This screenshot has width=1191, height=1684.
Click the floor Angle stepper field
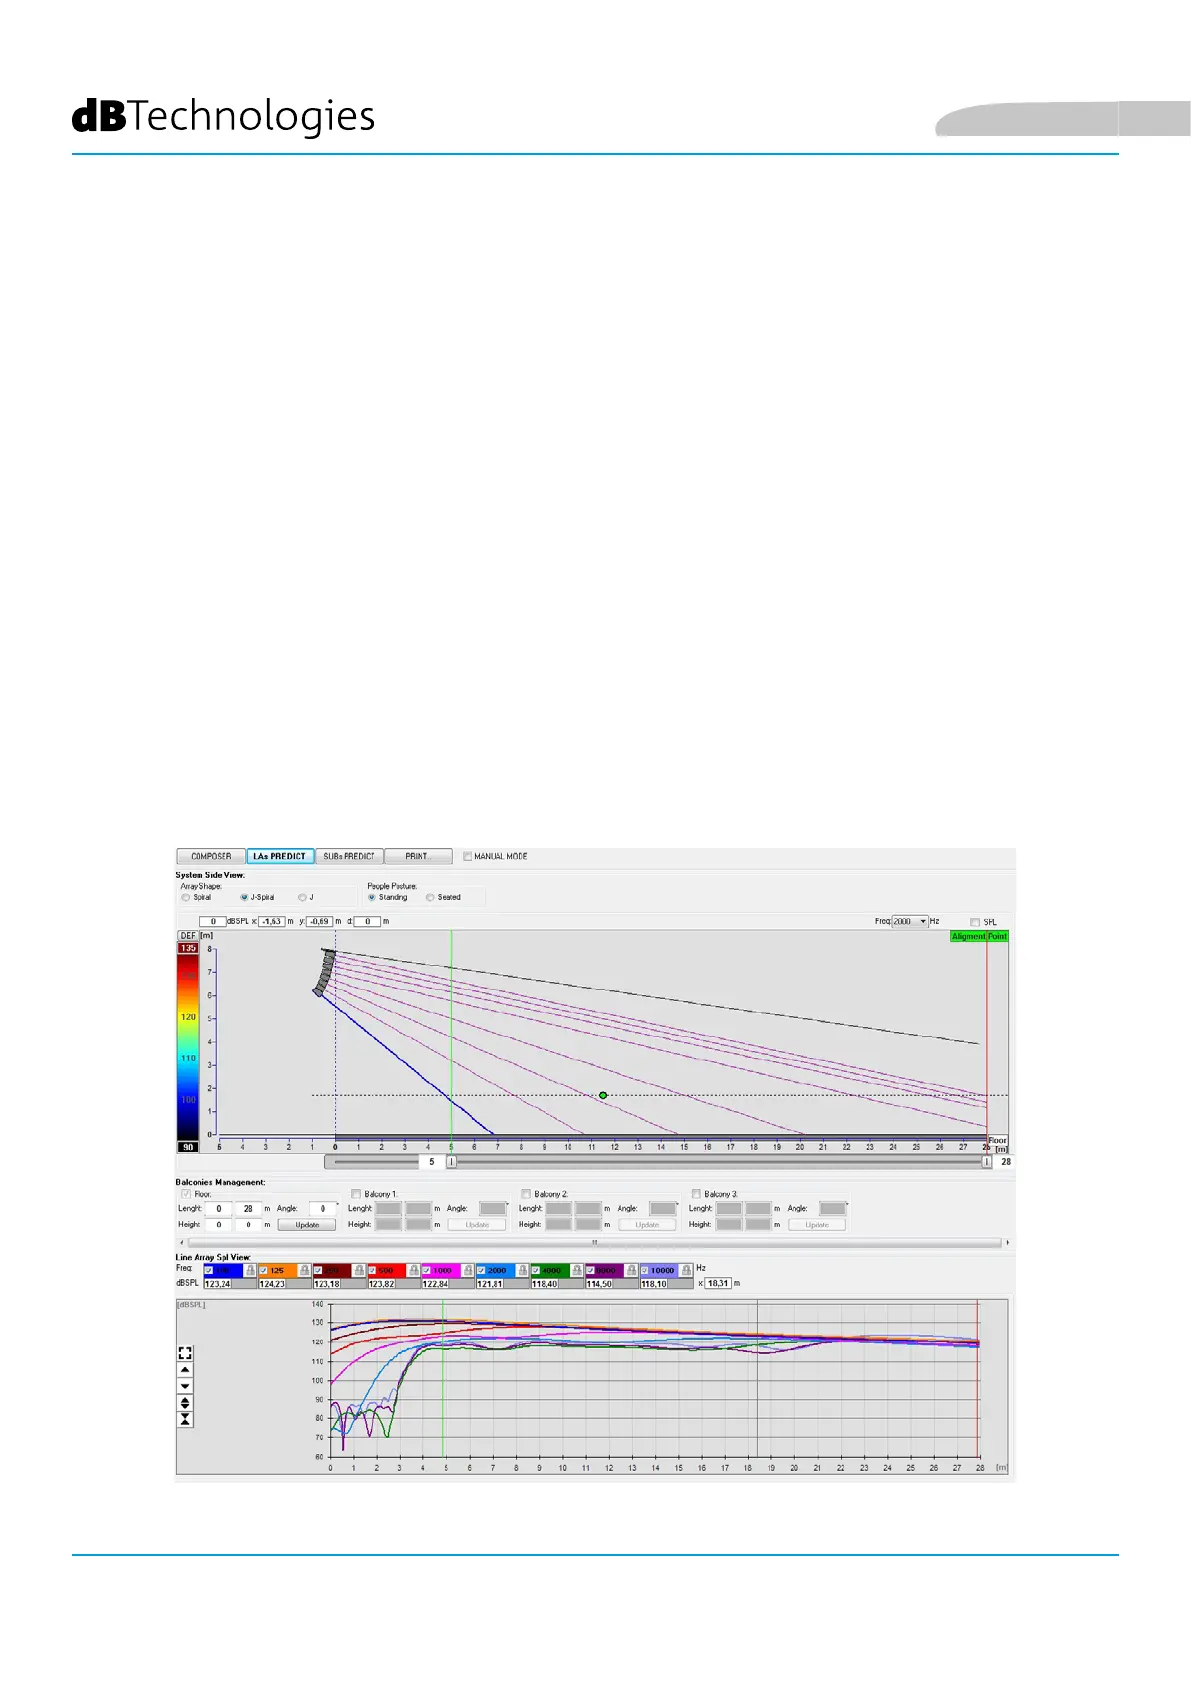323,1209
